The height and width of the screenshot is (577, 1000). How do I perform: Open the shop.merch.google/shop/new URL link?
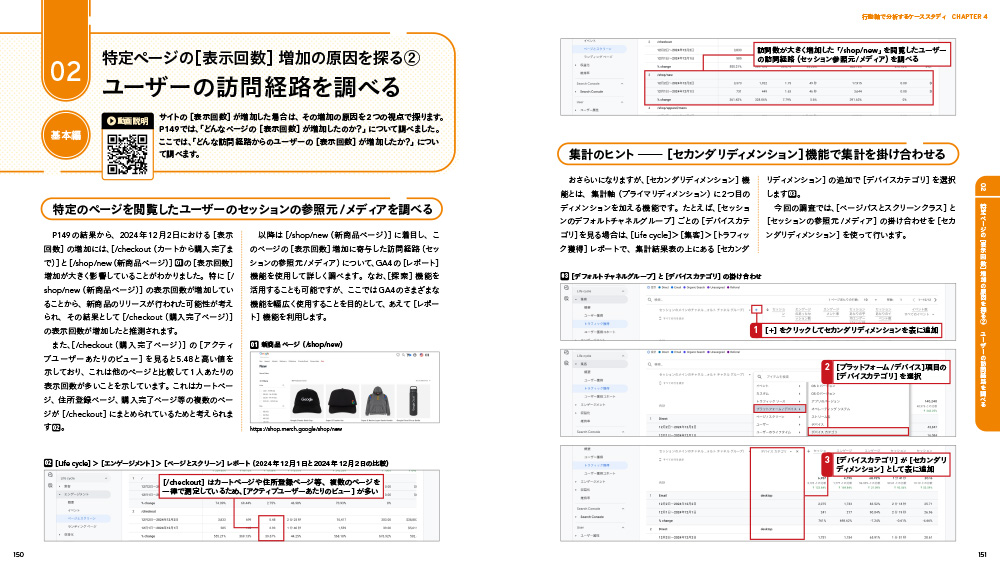point(295,429)
